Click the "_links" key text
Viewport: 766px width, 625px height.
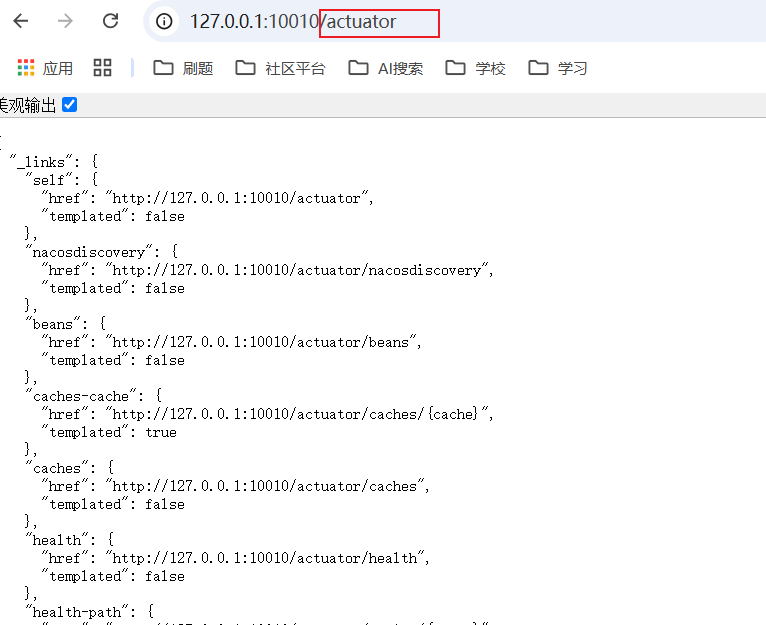(41, 162)
